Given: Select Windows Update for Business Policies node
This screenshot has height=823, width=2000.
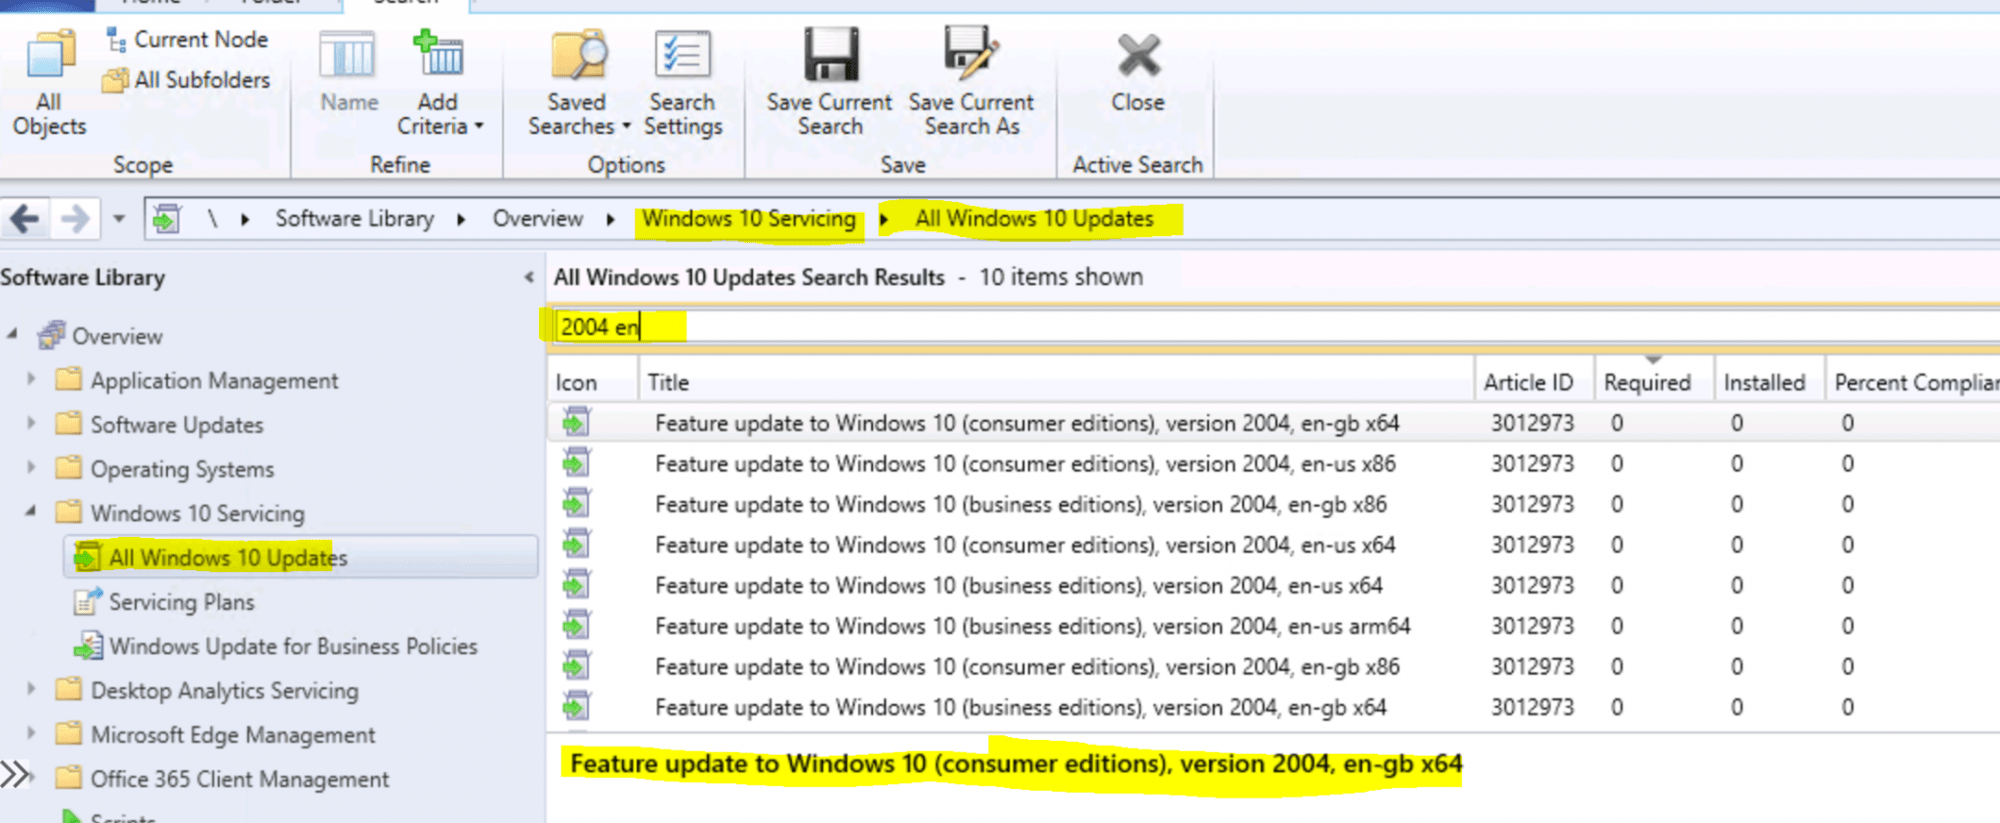Looking at the screenshot, I should [293, 646].
